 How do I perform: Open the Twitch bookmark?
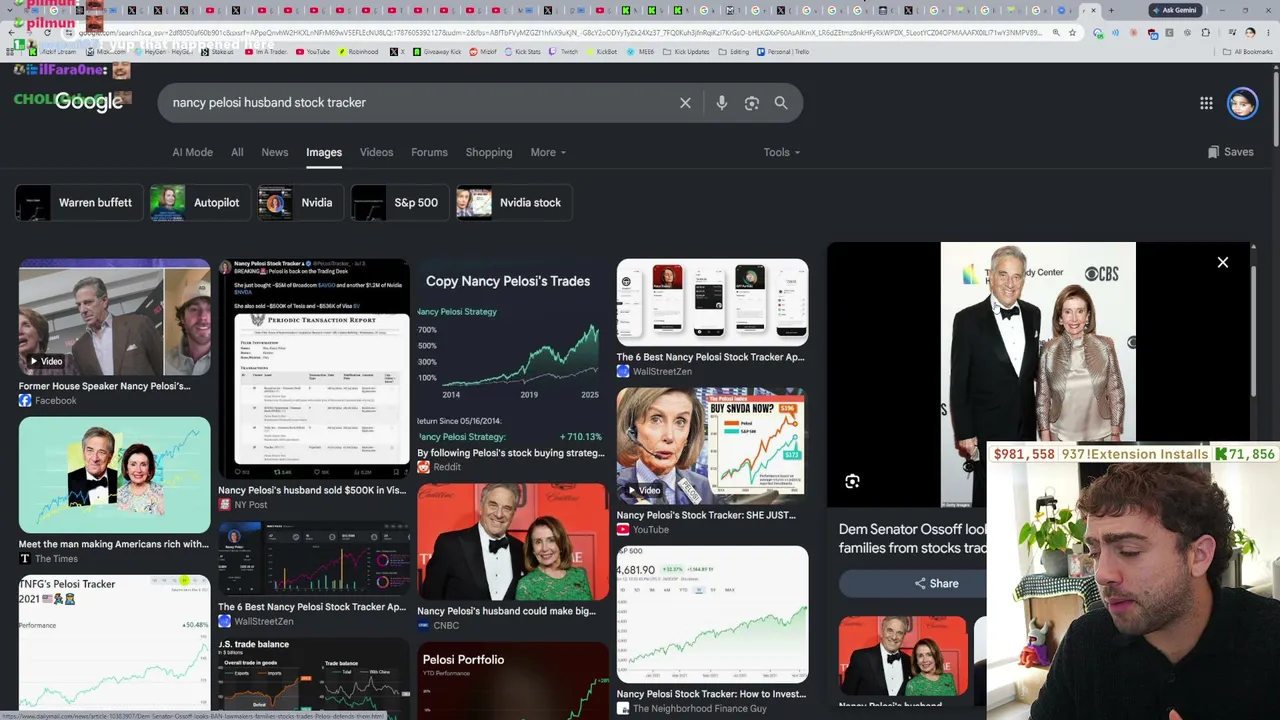pyautogui.click(x=564, y=52)
